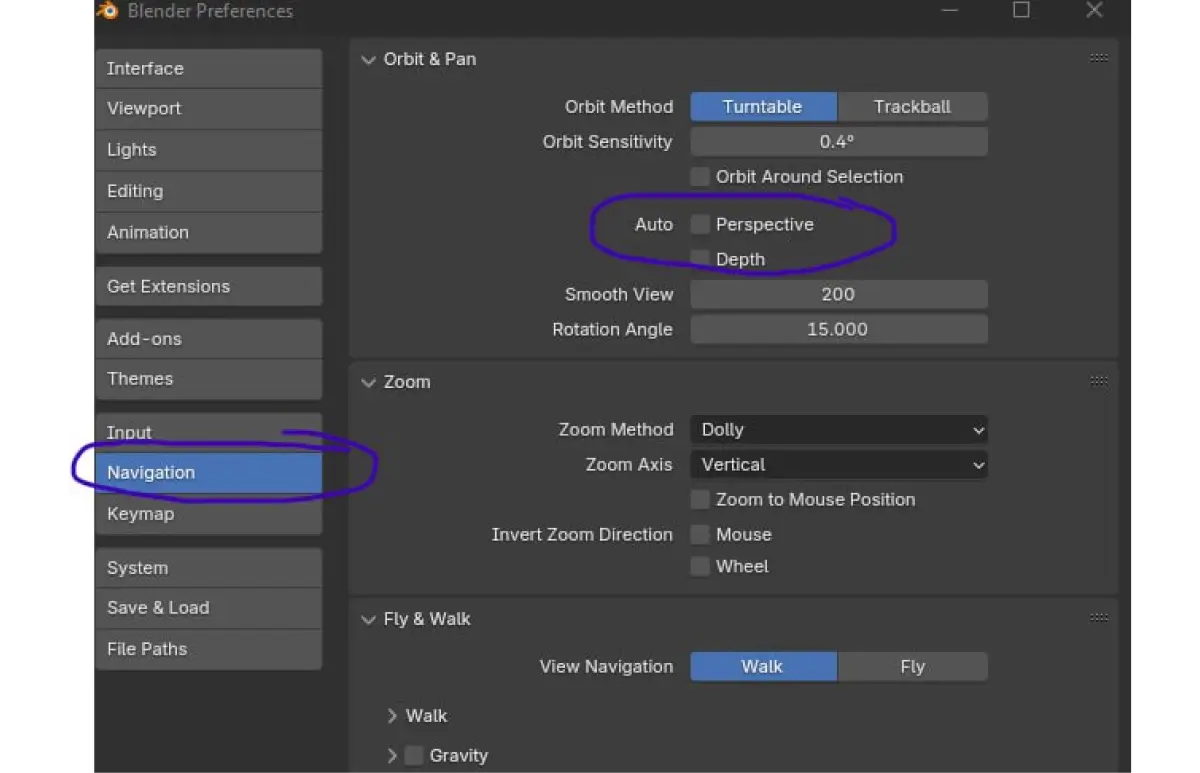The image size is (1200, 773).
Task: Click the Orbit & Pan panel grip icon
Action: pos(1099,58)
